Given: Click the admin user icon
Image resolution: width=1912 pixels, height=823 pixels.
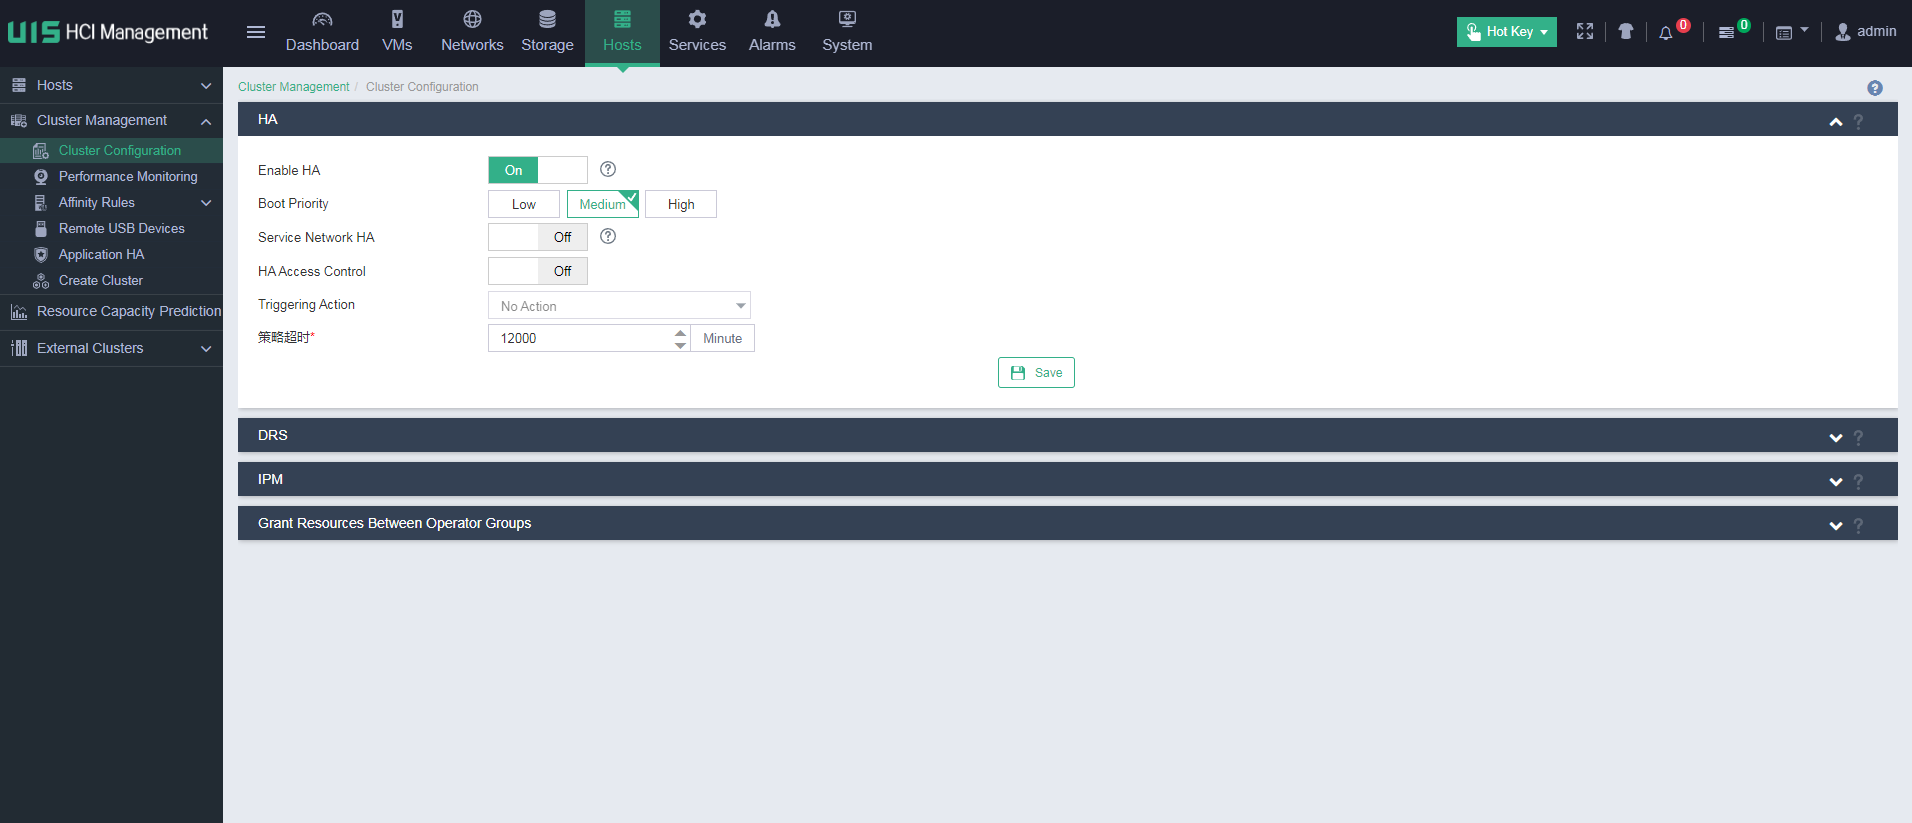Looking at the screenshot, I should (1843, 32).
